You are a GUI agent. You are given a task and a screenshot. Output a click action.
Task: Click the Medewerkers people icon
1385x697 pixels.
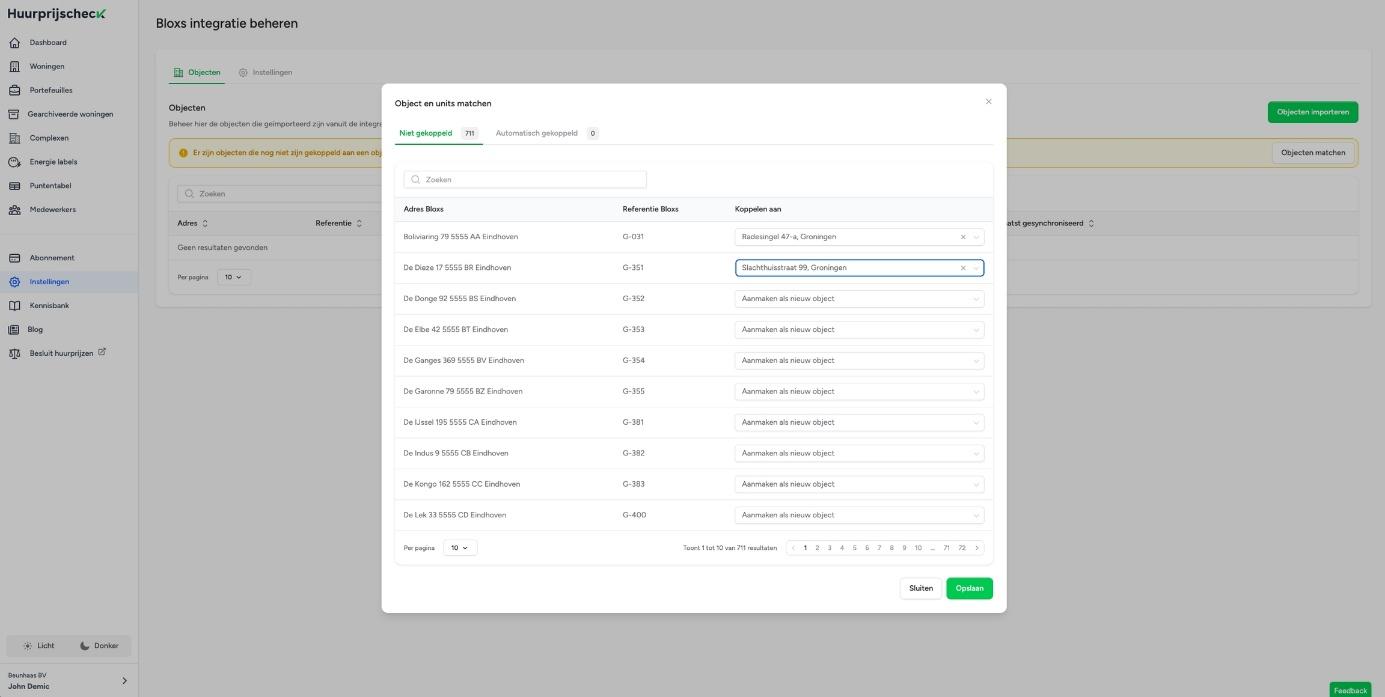tap(14, 210)
